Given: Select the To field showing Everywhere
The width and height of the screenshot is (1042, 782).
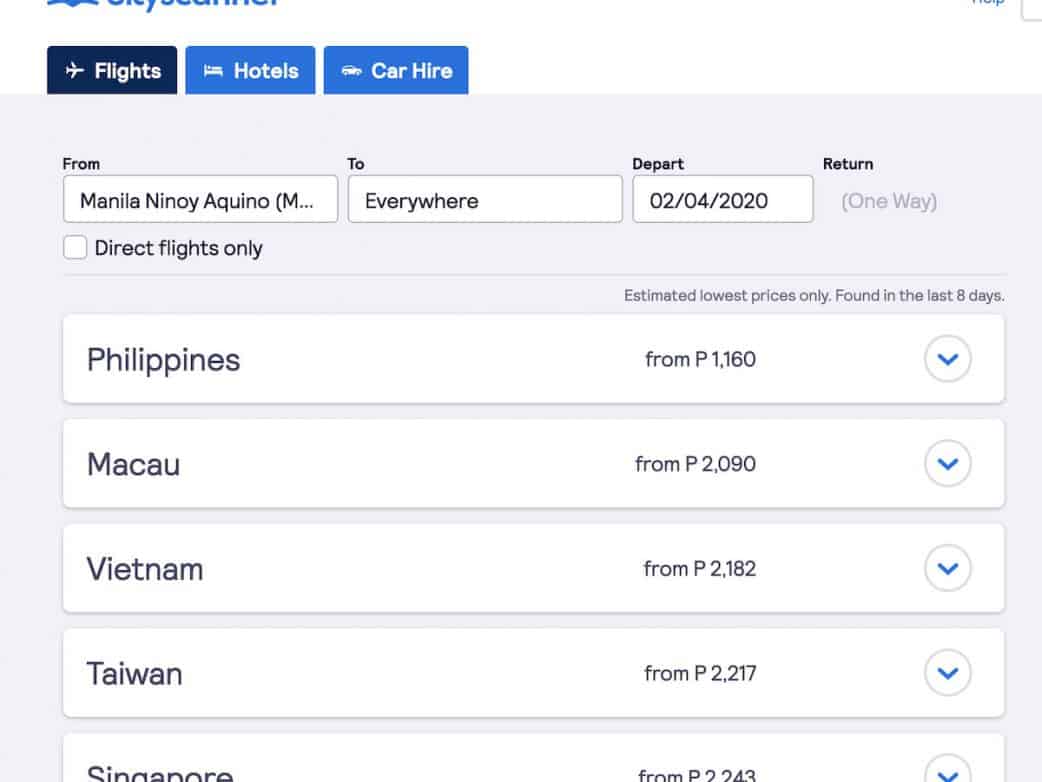Looking at the screenshot, I should [x=485, y=200].
